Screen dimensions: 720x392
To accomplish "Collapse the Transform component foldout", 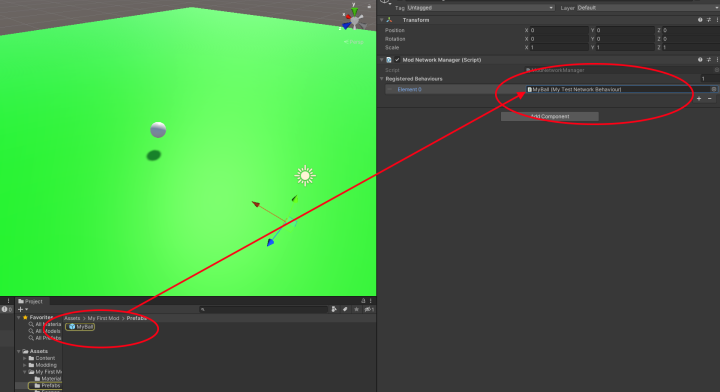I will point(382,20).
